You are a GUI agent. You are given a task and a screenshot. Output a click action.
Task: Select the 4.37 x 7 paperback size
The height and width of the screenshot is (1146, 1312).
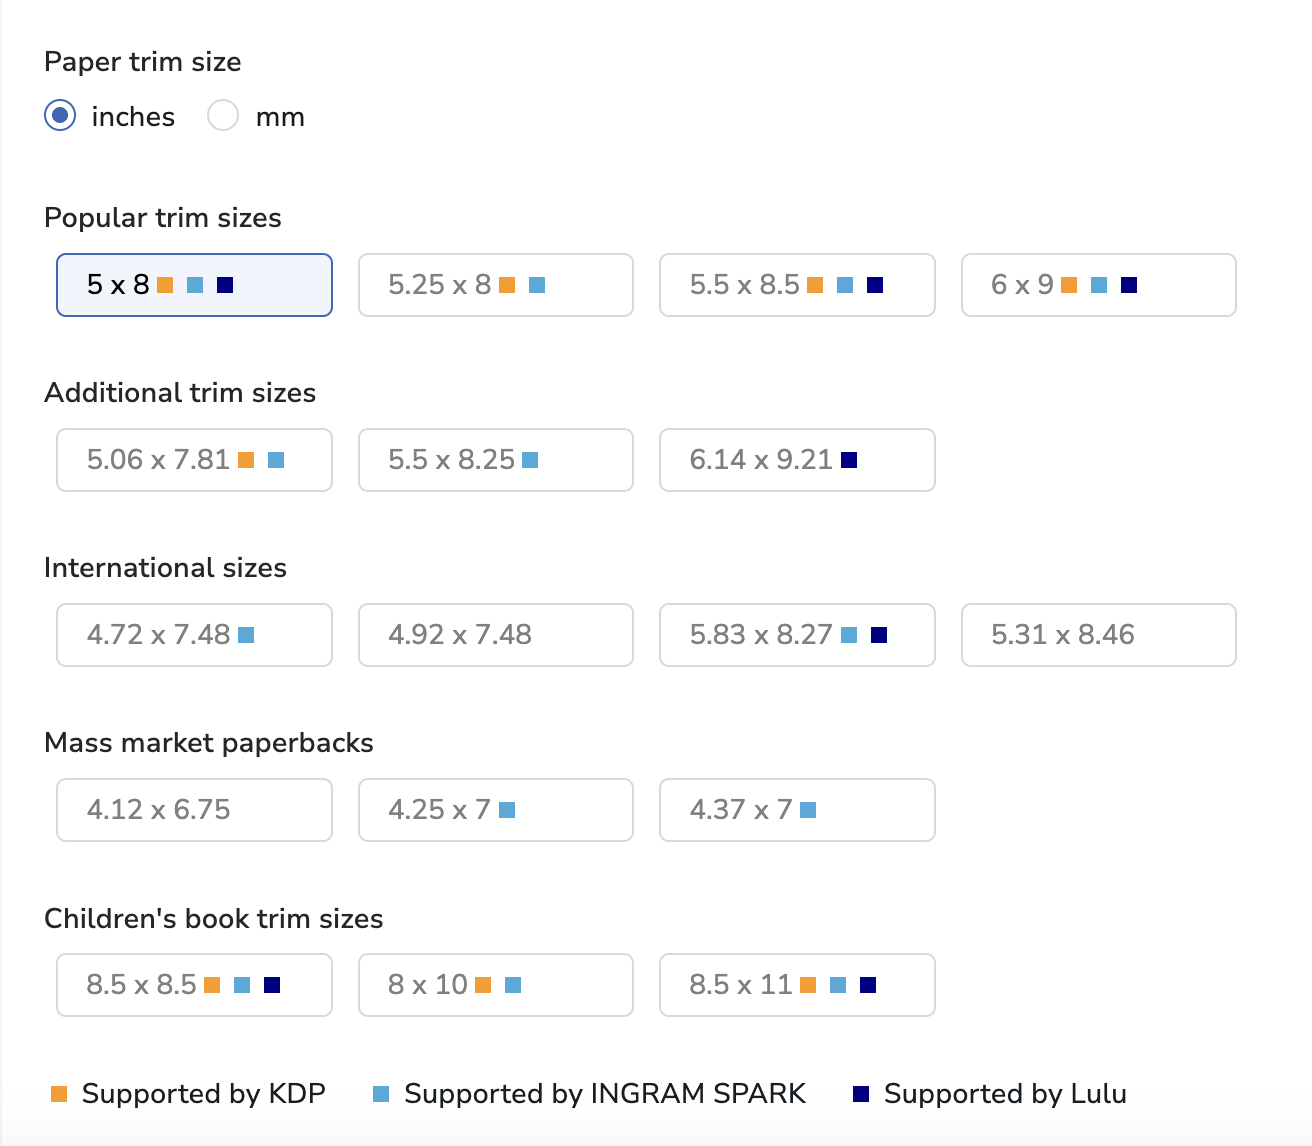pos(797,810)
